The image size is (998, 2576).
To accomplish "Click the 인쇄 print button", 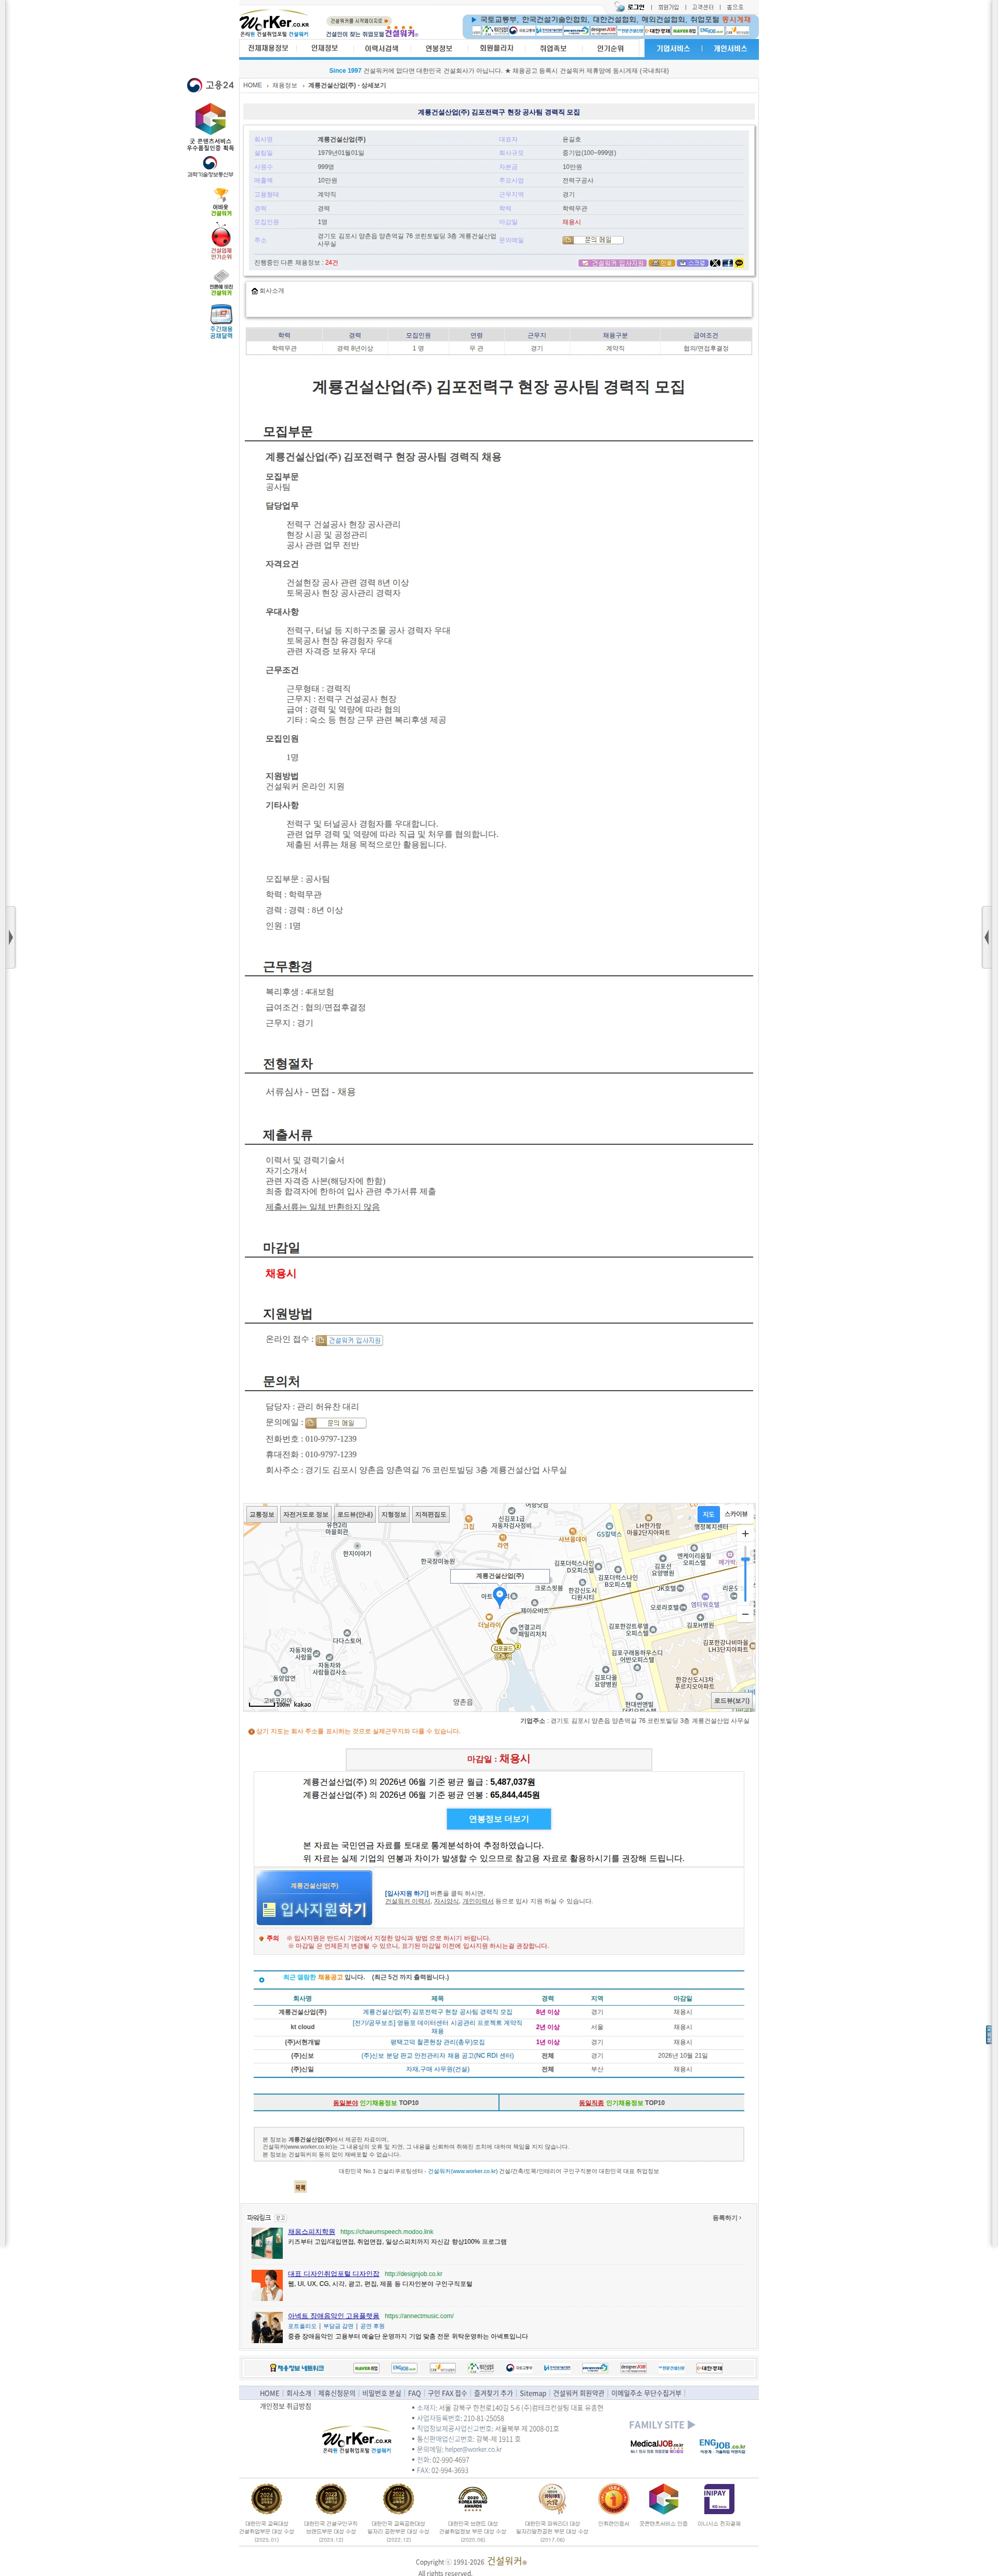I will coord(661,263).
